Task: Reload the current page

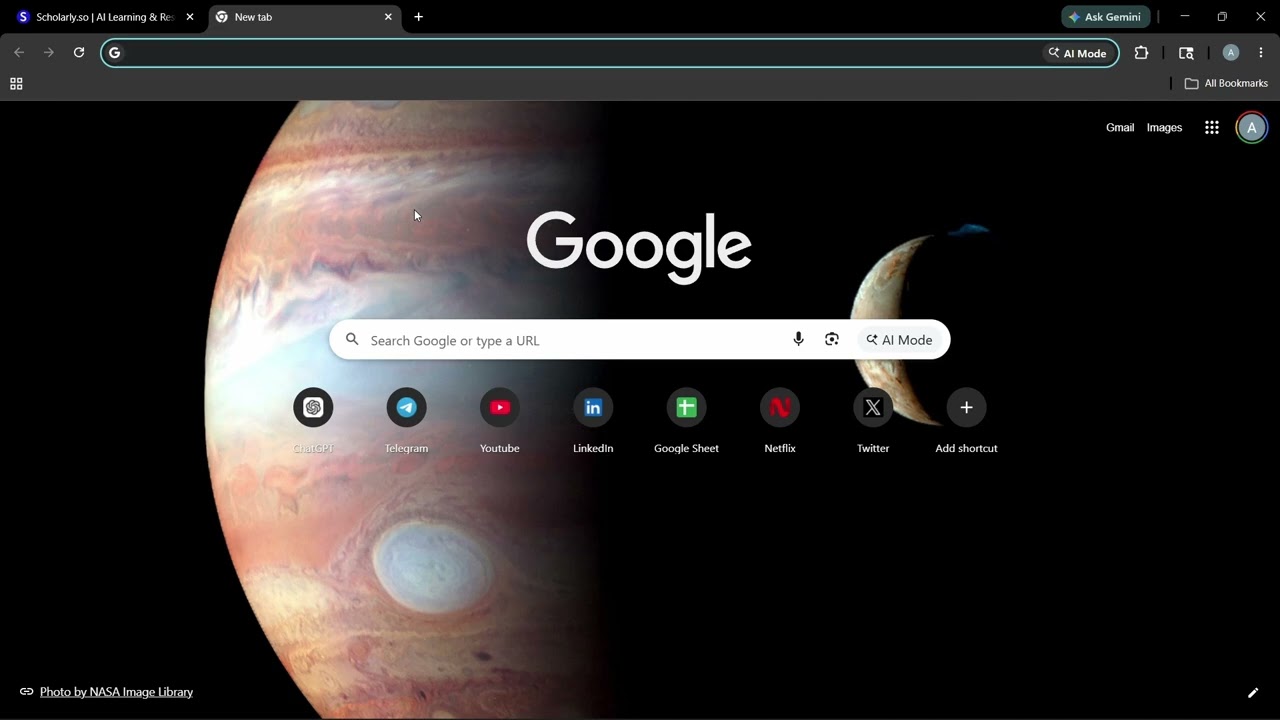Action: pyautogui.click(x=79, y=52)
